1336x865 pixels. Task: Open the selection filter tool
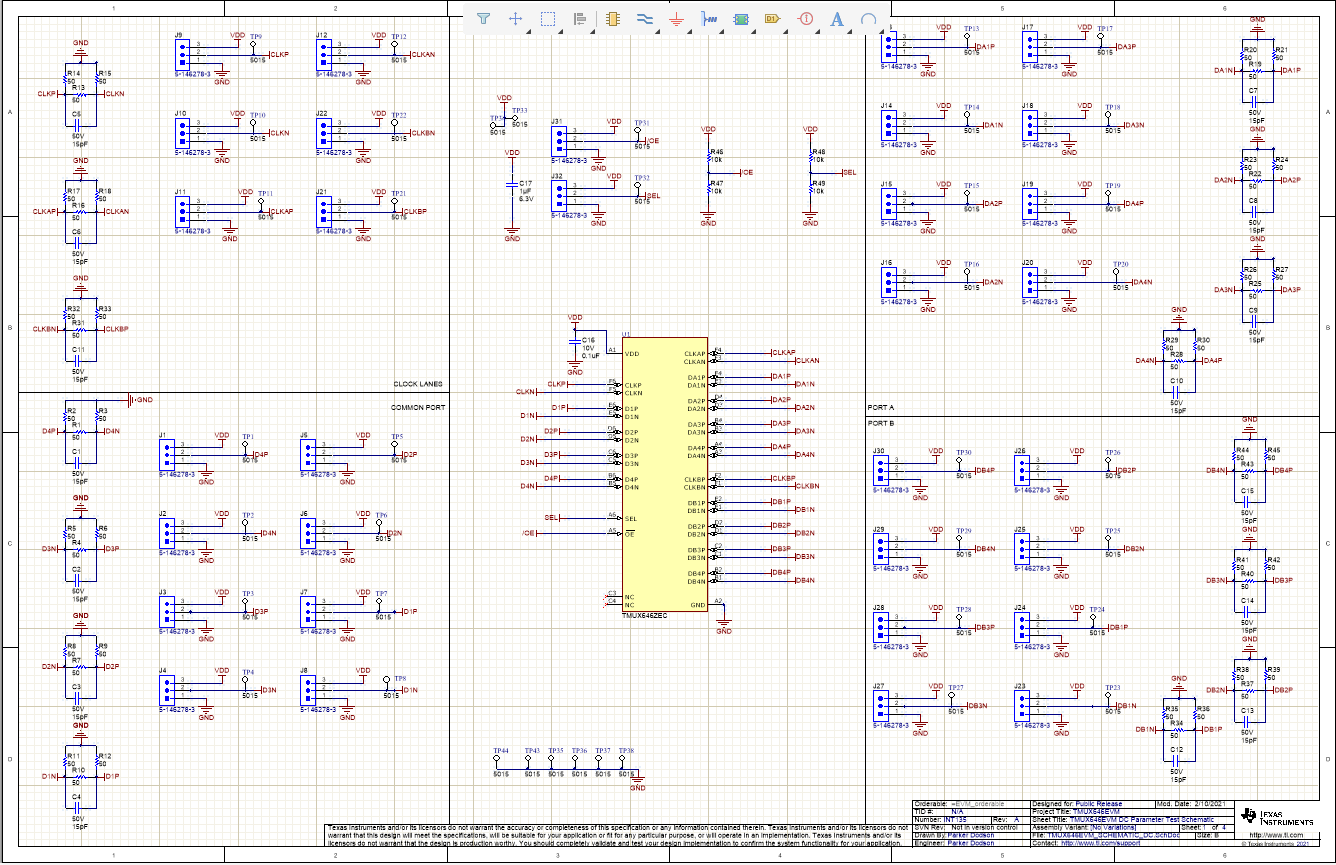[x=484, y=18]
